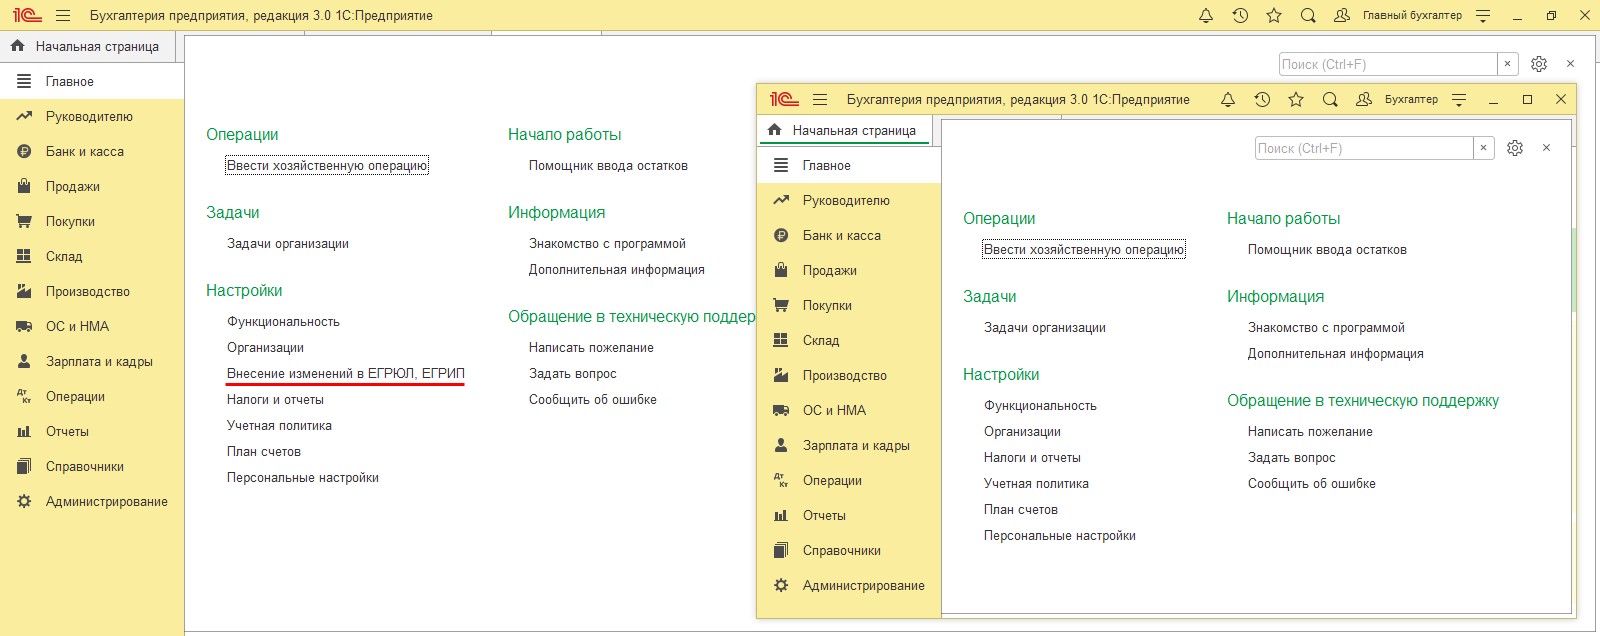Open service settings dropdown beside Главный бухгалтер

(1483, 15)
